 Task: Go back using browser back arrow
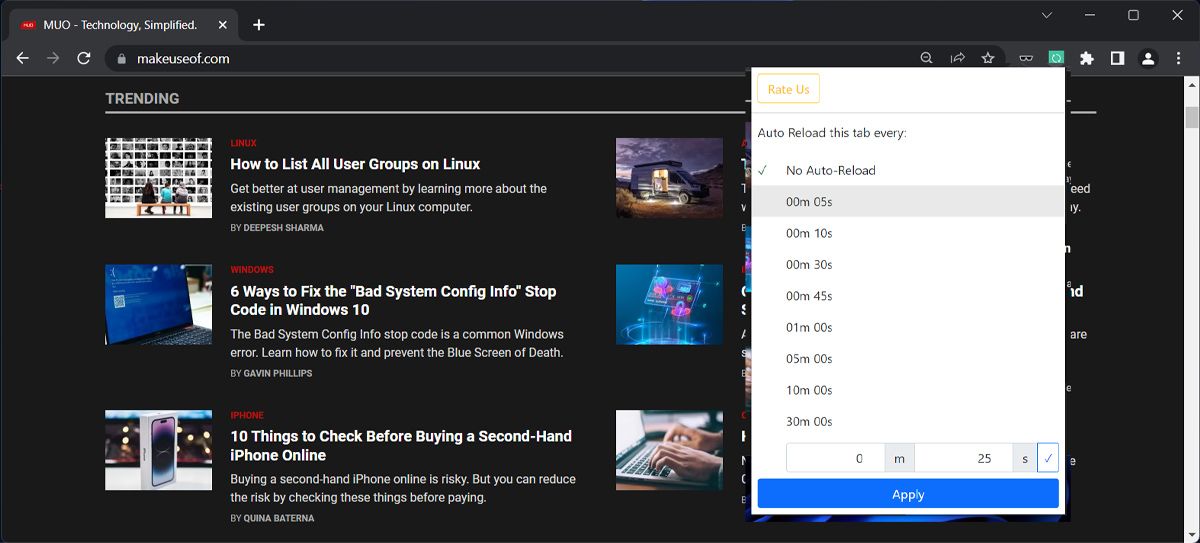point(22,58)
